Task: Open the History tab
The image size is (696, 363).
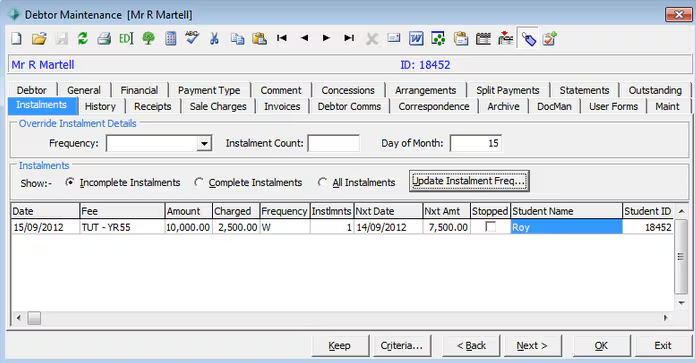Action: click(100, 107)
